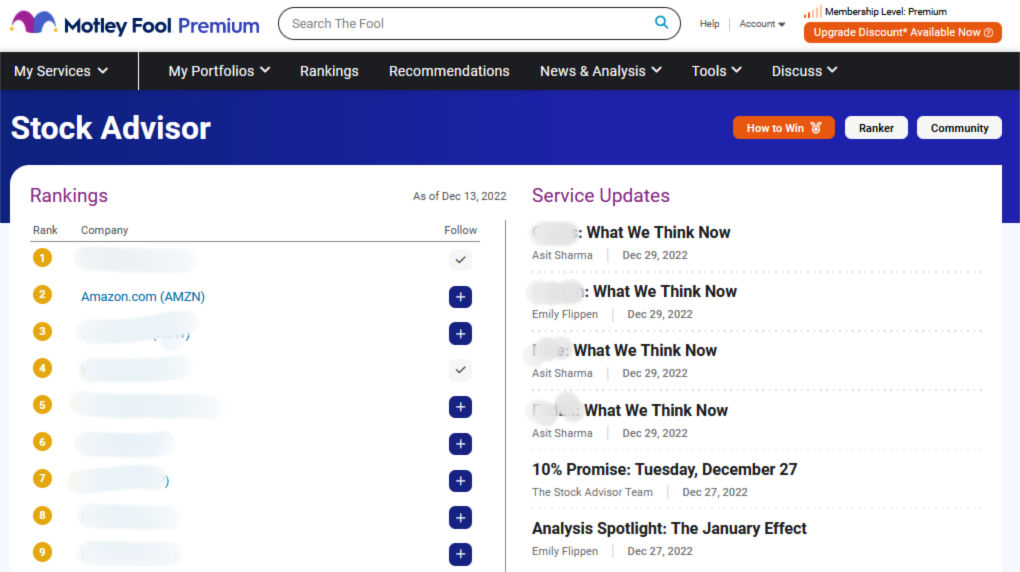
Task: Click 'Membership Level: Premium' text
Action: [885, 12]
